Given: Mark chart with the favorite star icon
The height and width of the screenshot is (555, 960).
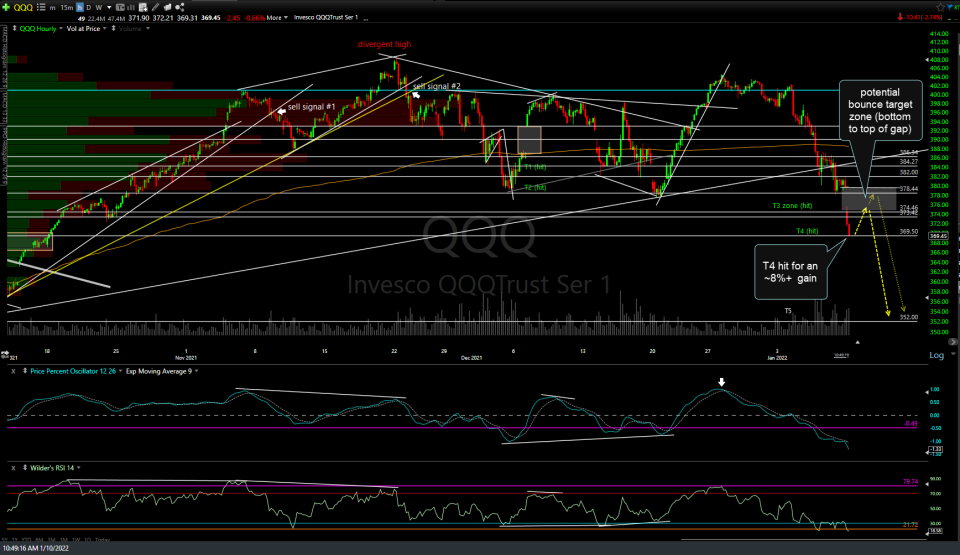Looking at the screenshot, I should 940,7.
